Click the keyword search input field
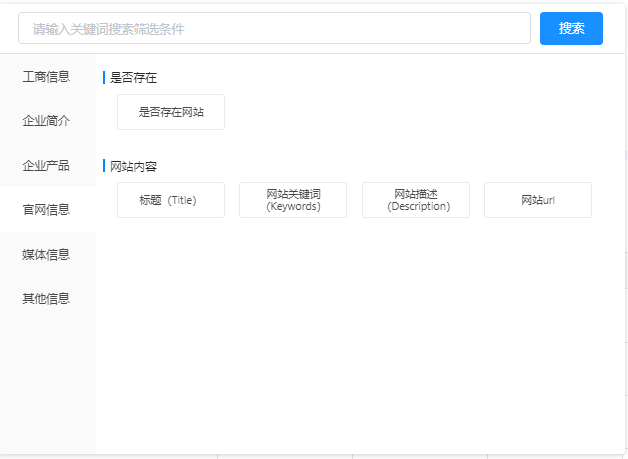The image size is (628, 459). (273, 29)
